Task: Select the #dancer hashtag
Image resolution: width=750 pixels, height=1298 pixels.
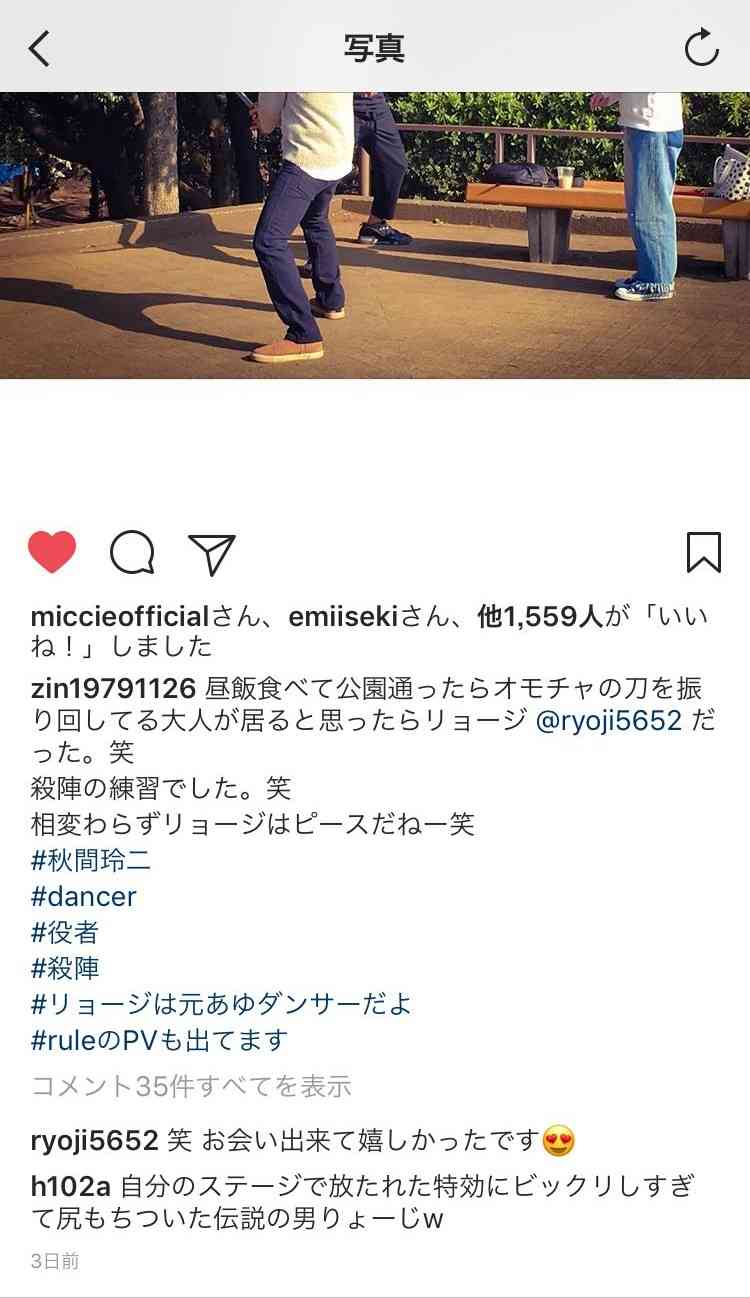Action: pos(84,896)
